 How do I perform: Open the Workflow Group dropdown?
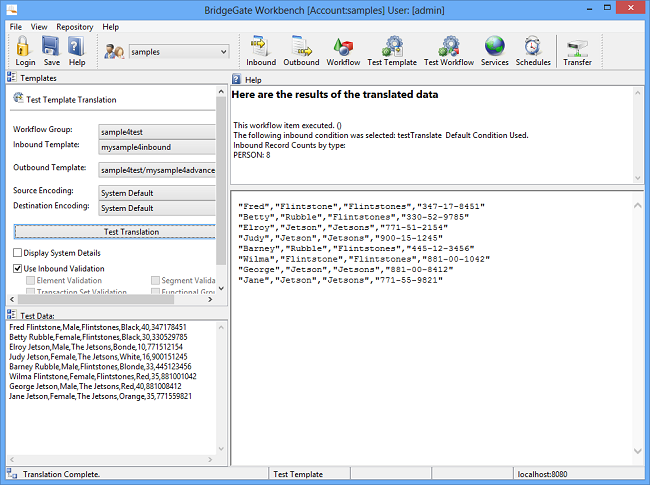tap(157, 132)
